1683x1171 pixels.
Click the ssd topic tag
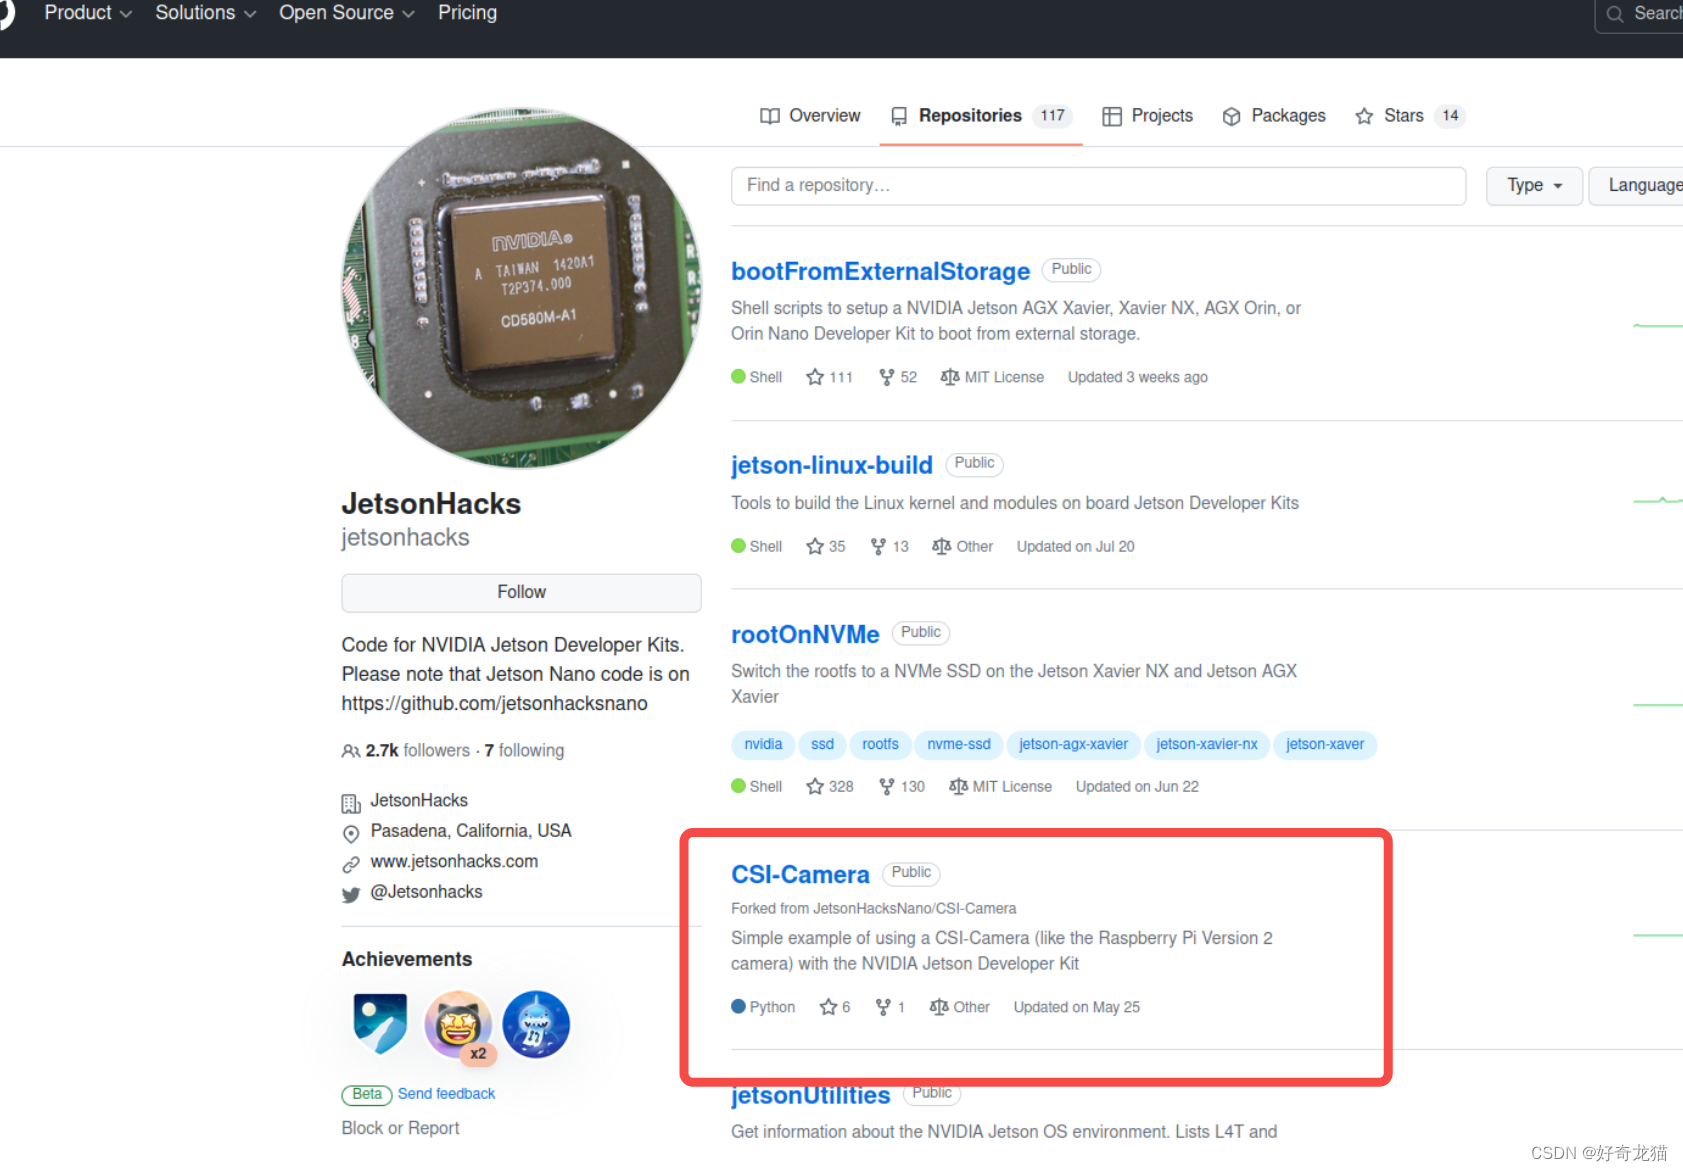pyautogui.click(x=822, y=745)
